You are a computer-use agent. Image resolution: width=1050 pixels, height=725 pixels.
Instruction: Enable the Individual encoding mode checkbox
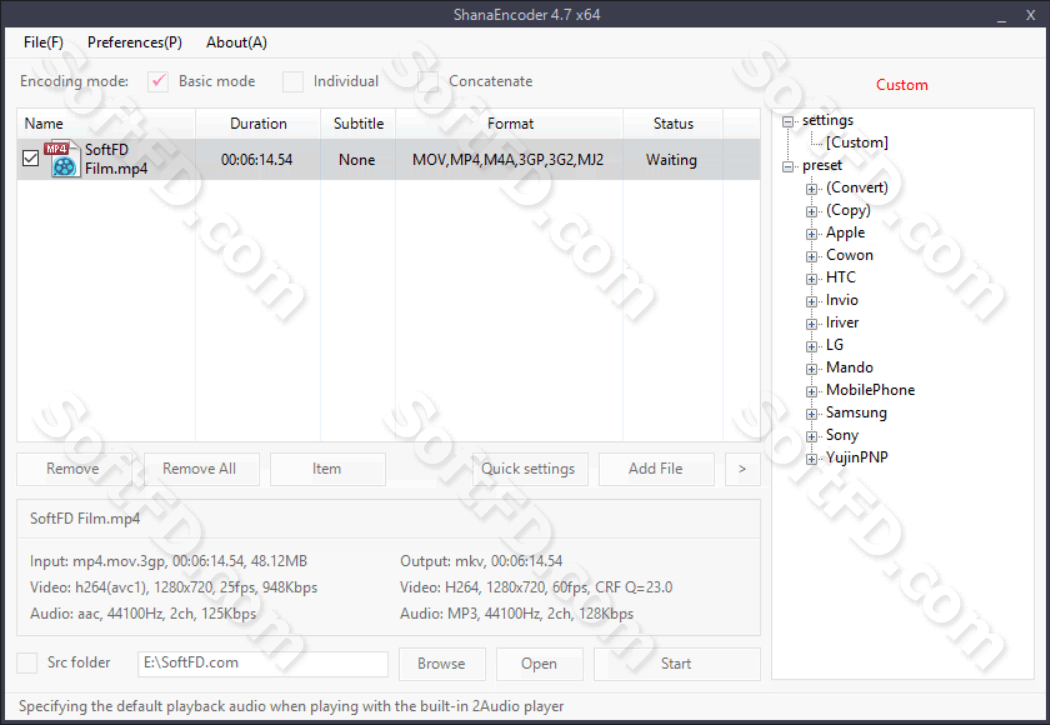pos(293,82)
